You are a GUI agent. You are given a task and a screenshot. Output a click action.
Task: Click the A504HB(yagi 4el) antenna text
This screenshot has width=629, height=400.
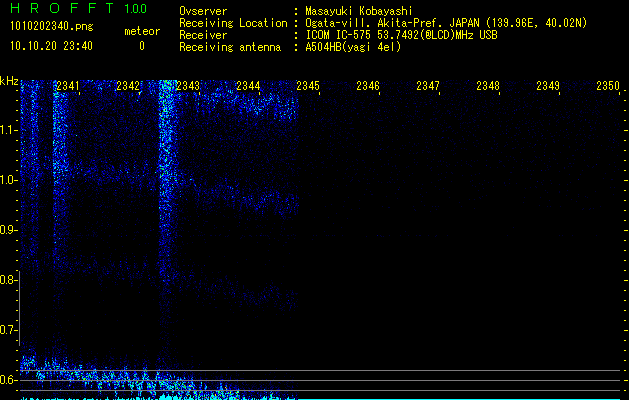coord(353,47)
